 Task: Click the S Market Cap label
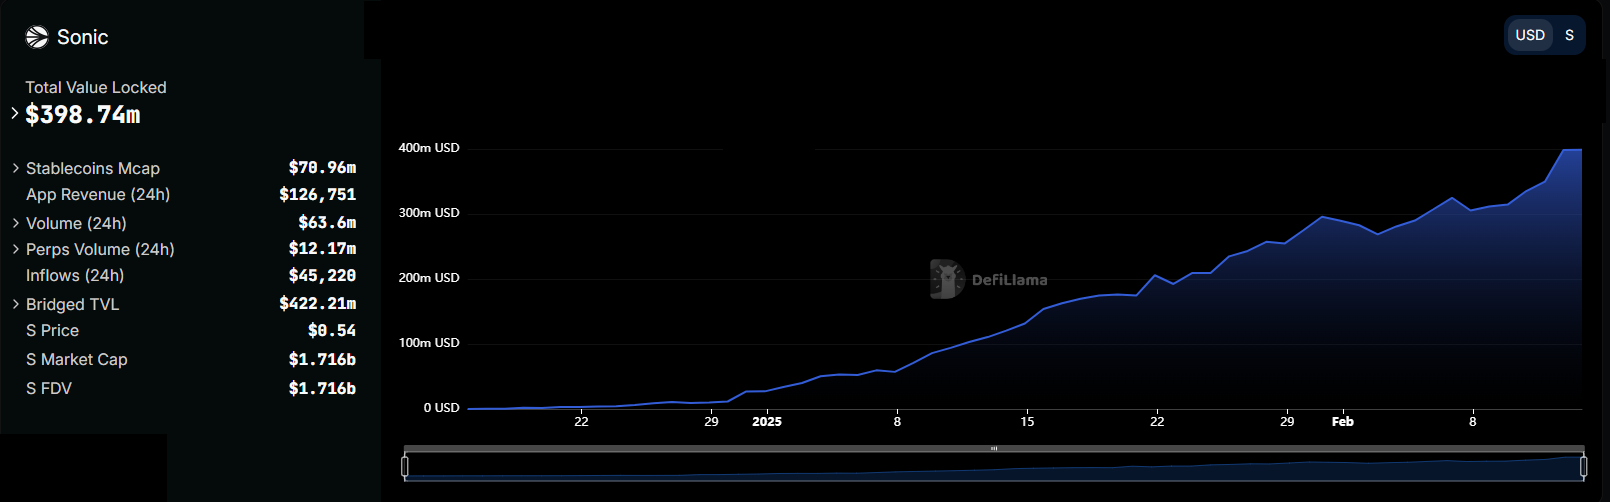point(77,359)
